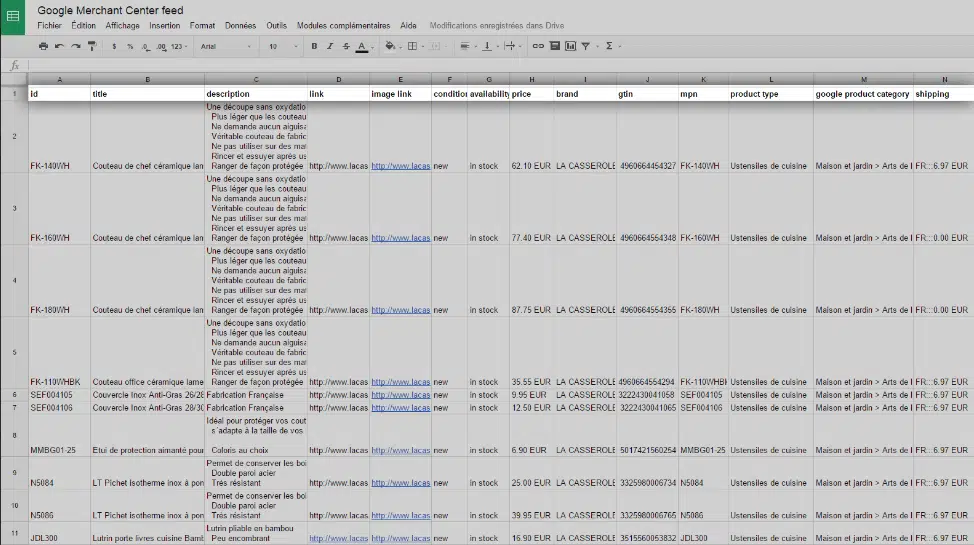Click the print icon in the toolbar
This screenshot has width=974, height=545.
(43, 46)
